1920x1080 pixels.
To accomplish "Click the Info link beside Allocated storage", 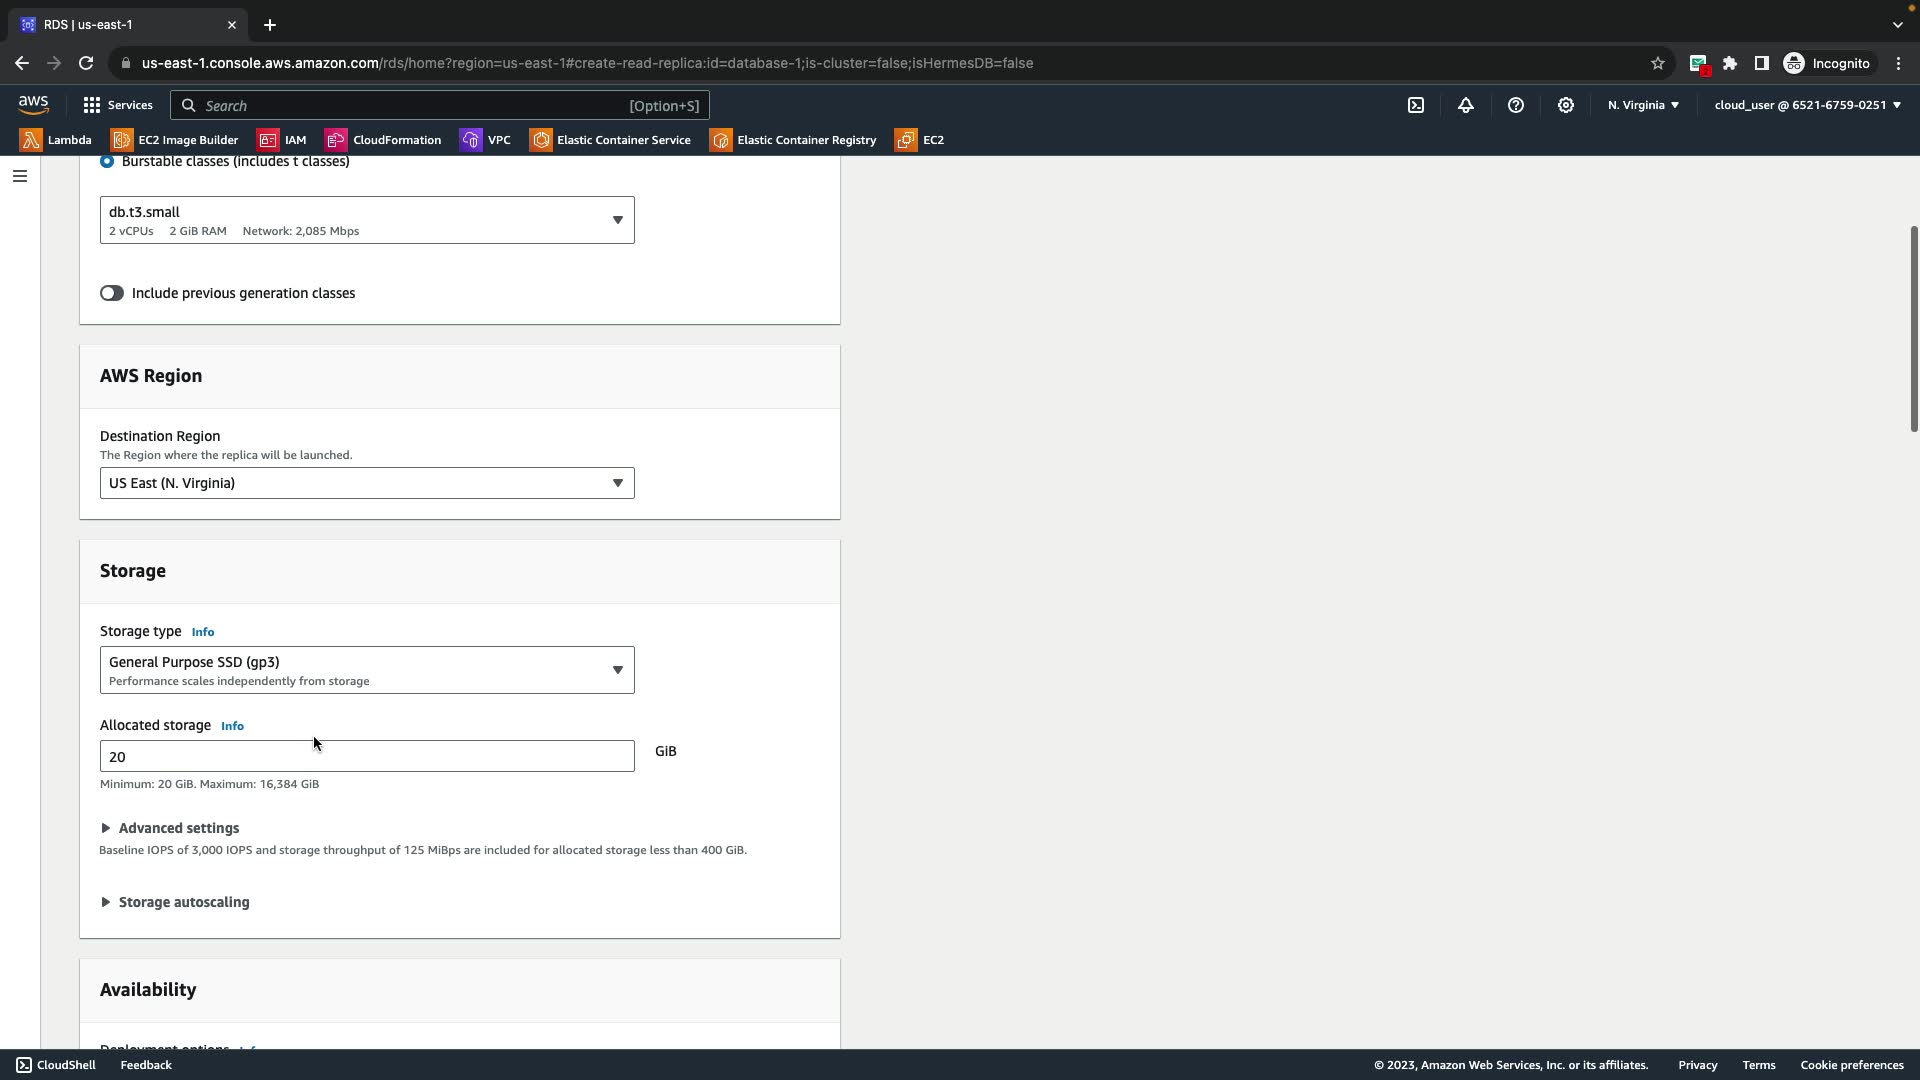I will point(232,726).
